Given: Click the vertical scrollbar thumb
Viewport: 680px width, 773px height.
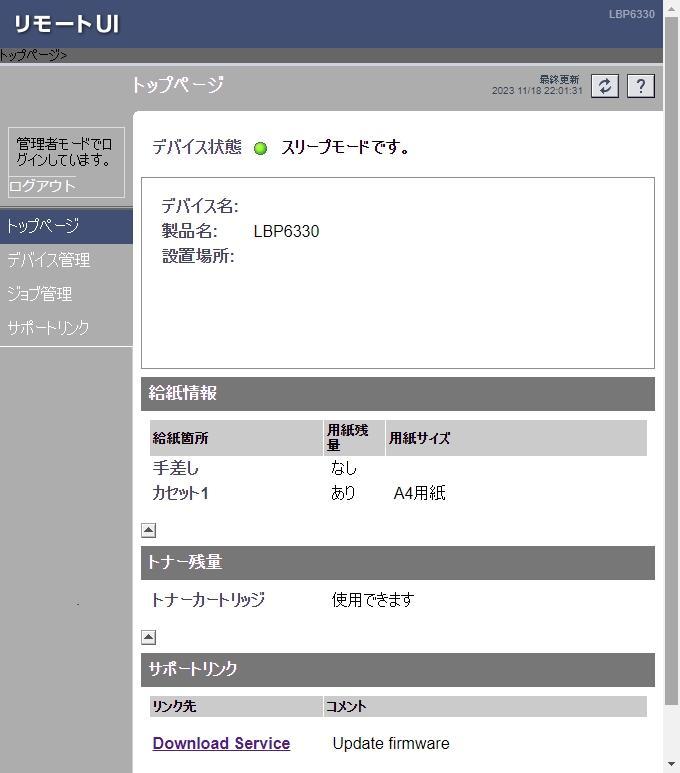Looking at the screenshot, I should pyautogui.click(x=672, y=361).
